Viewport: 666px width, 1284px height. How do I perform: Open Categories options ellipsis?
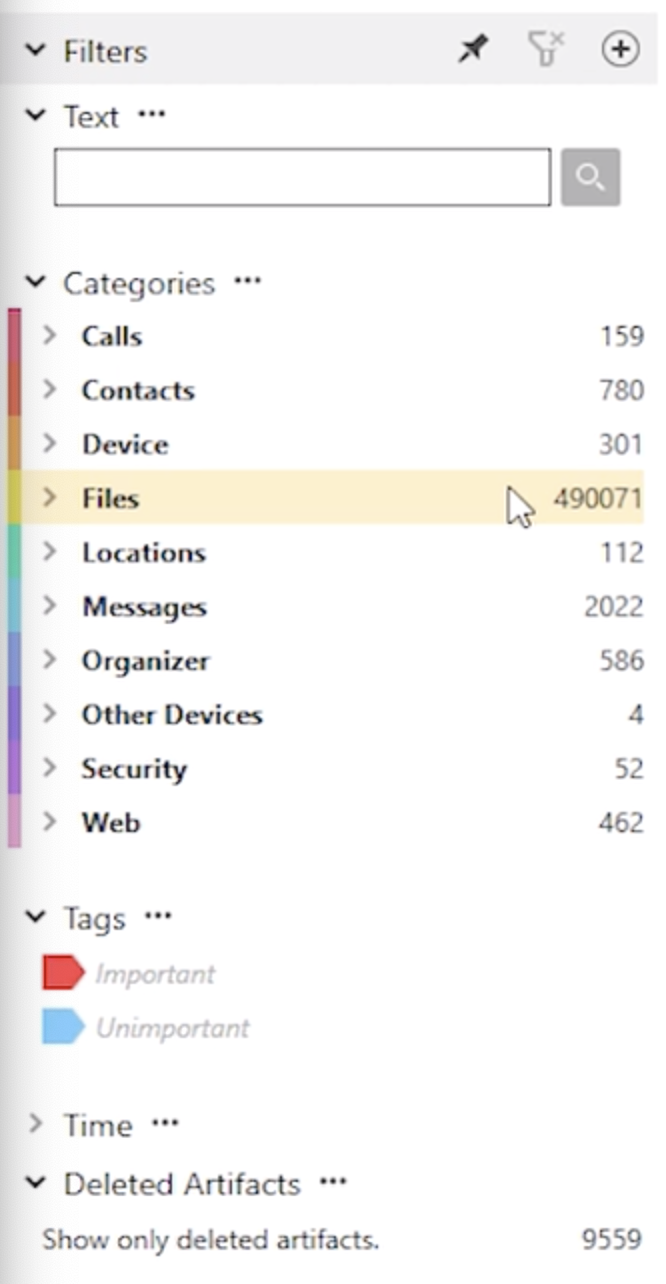click(247, 283)
